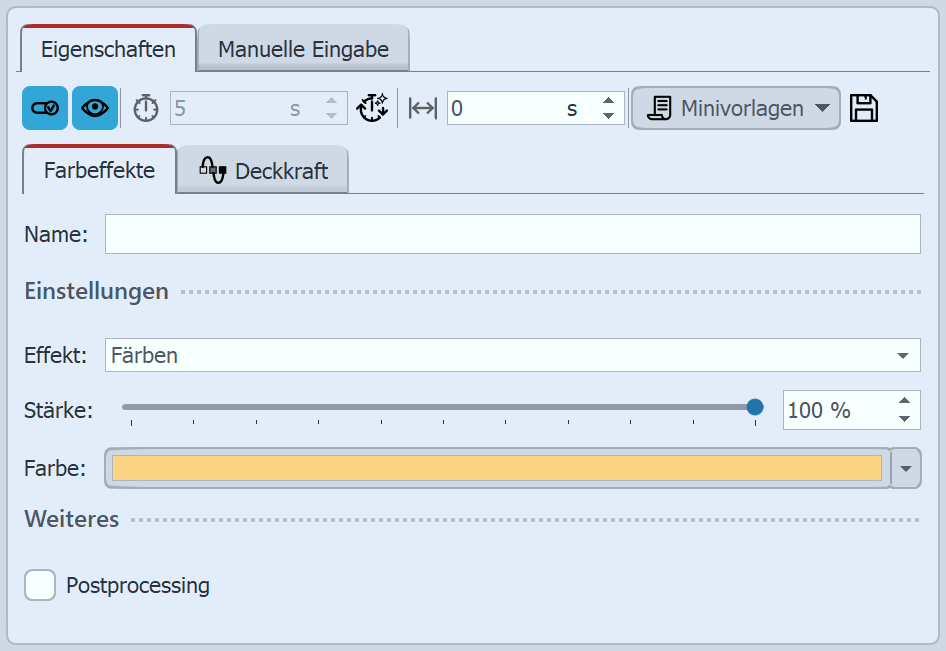Image resolution: width=946 pixels, height=651 pixels.
Task: Switch to the Manuelle Eingabe tab
Action: pyautogui.click(x=303, y=49)
